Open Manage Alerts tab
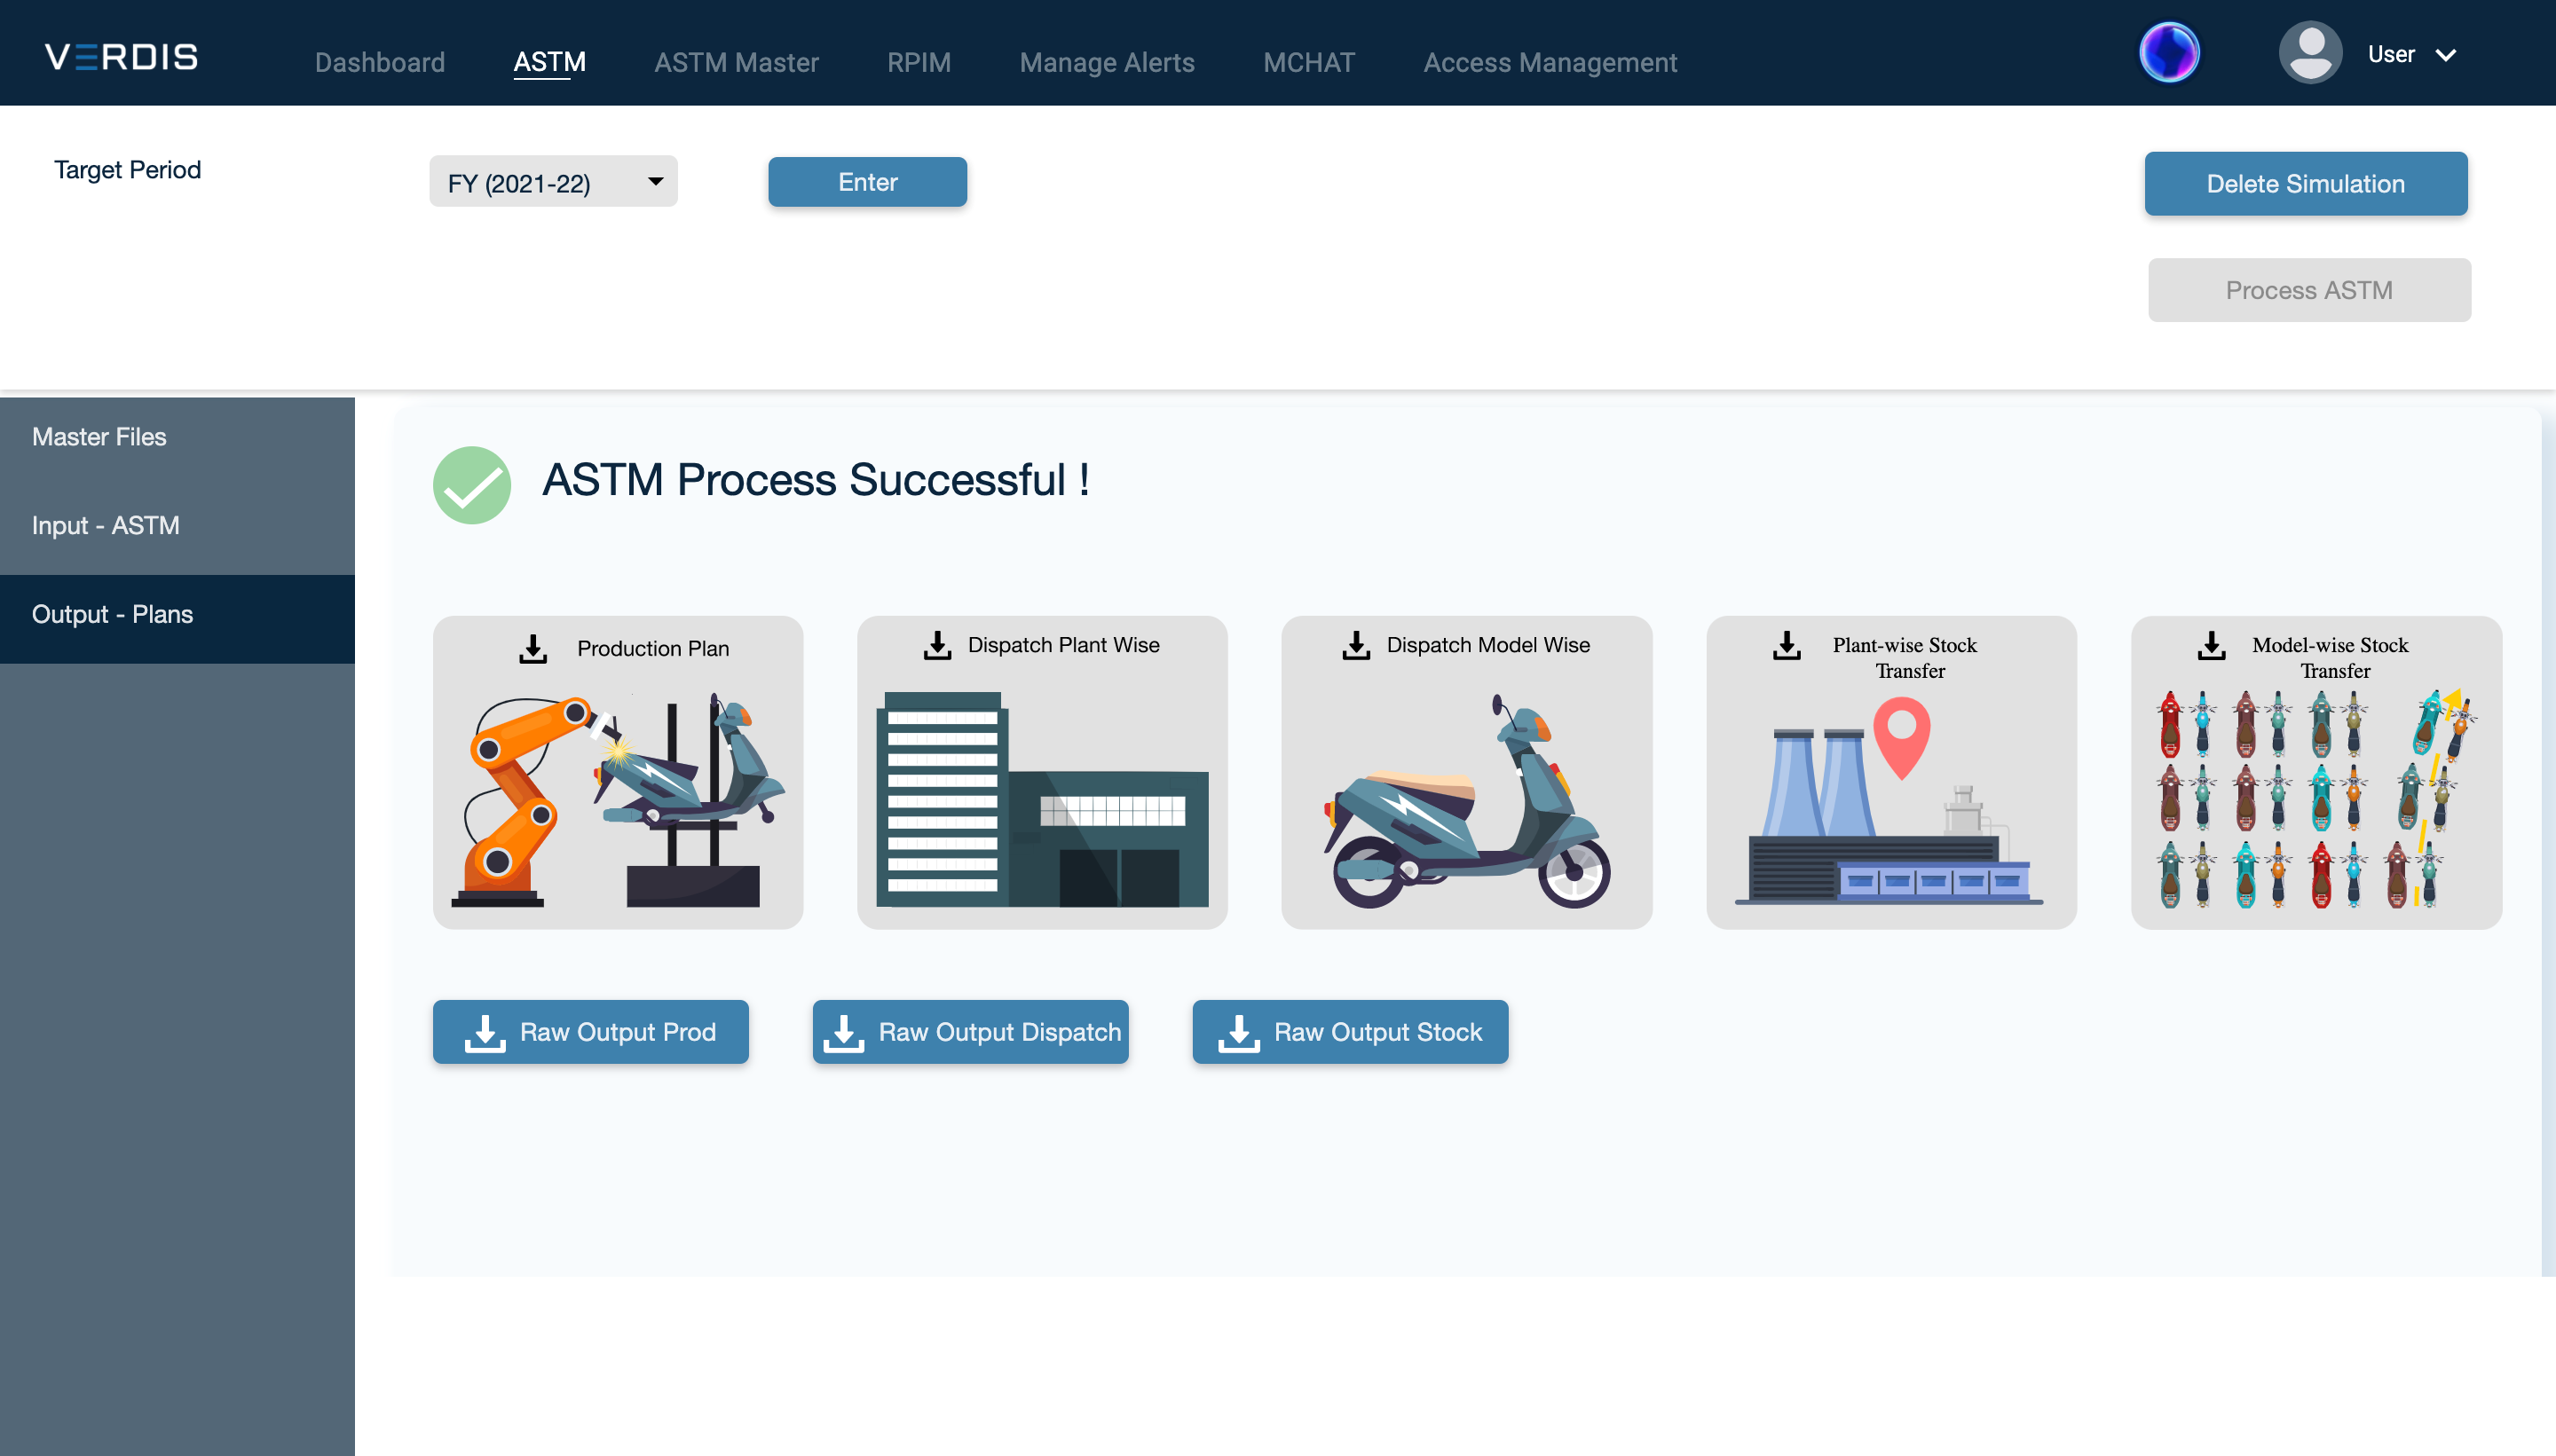This screenshot has height=1456, width=2556. [x=1107, y=62]
